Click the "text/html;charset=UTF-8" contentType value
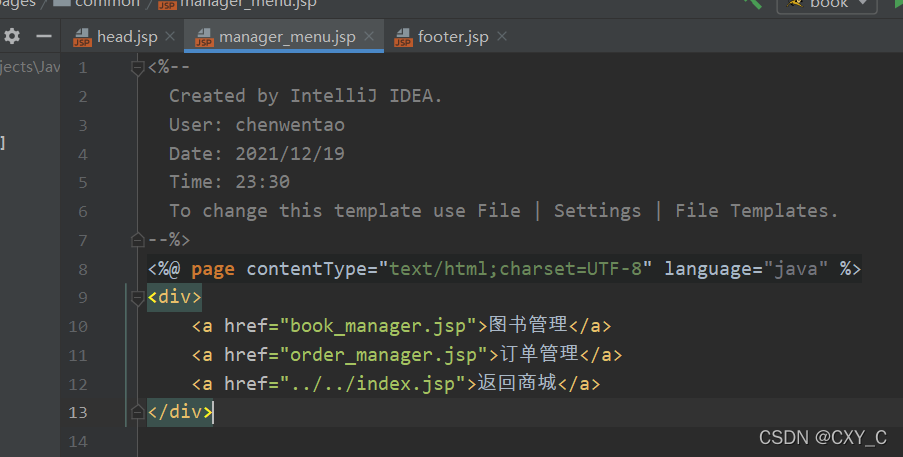This screenshot has width=903, height=457. [x=515, y=269]
